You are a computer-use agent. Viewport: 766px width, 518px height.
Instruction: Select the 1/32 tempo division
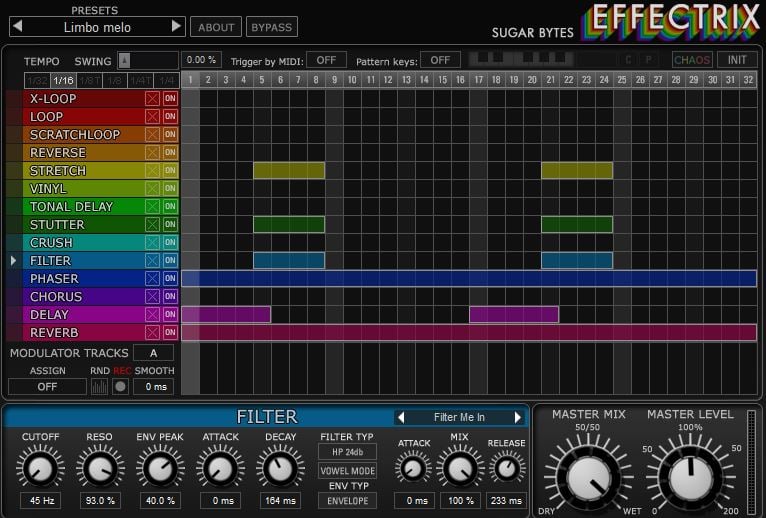pyautogui.click(x=38, y=81)
